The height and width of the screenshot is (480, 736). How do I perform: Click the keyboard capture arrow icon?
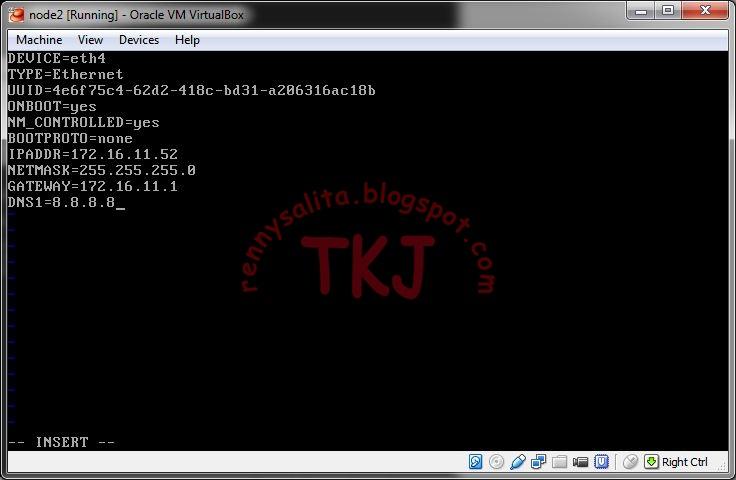coord(651,462)
